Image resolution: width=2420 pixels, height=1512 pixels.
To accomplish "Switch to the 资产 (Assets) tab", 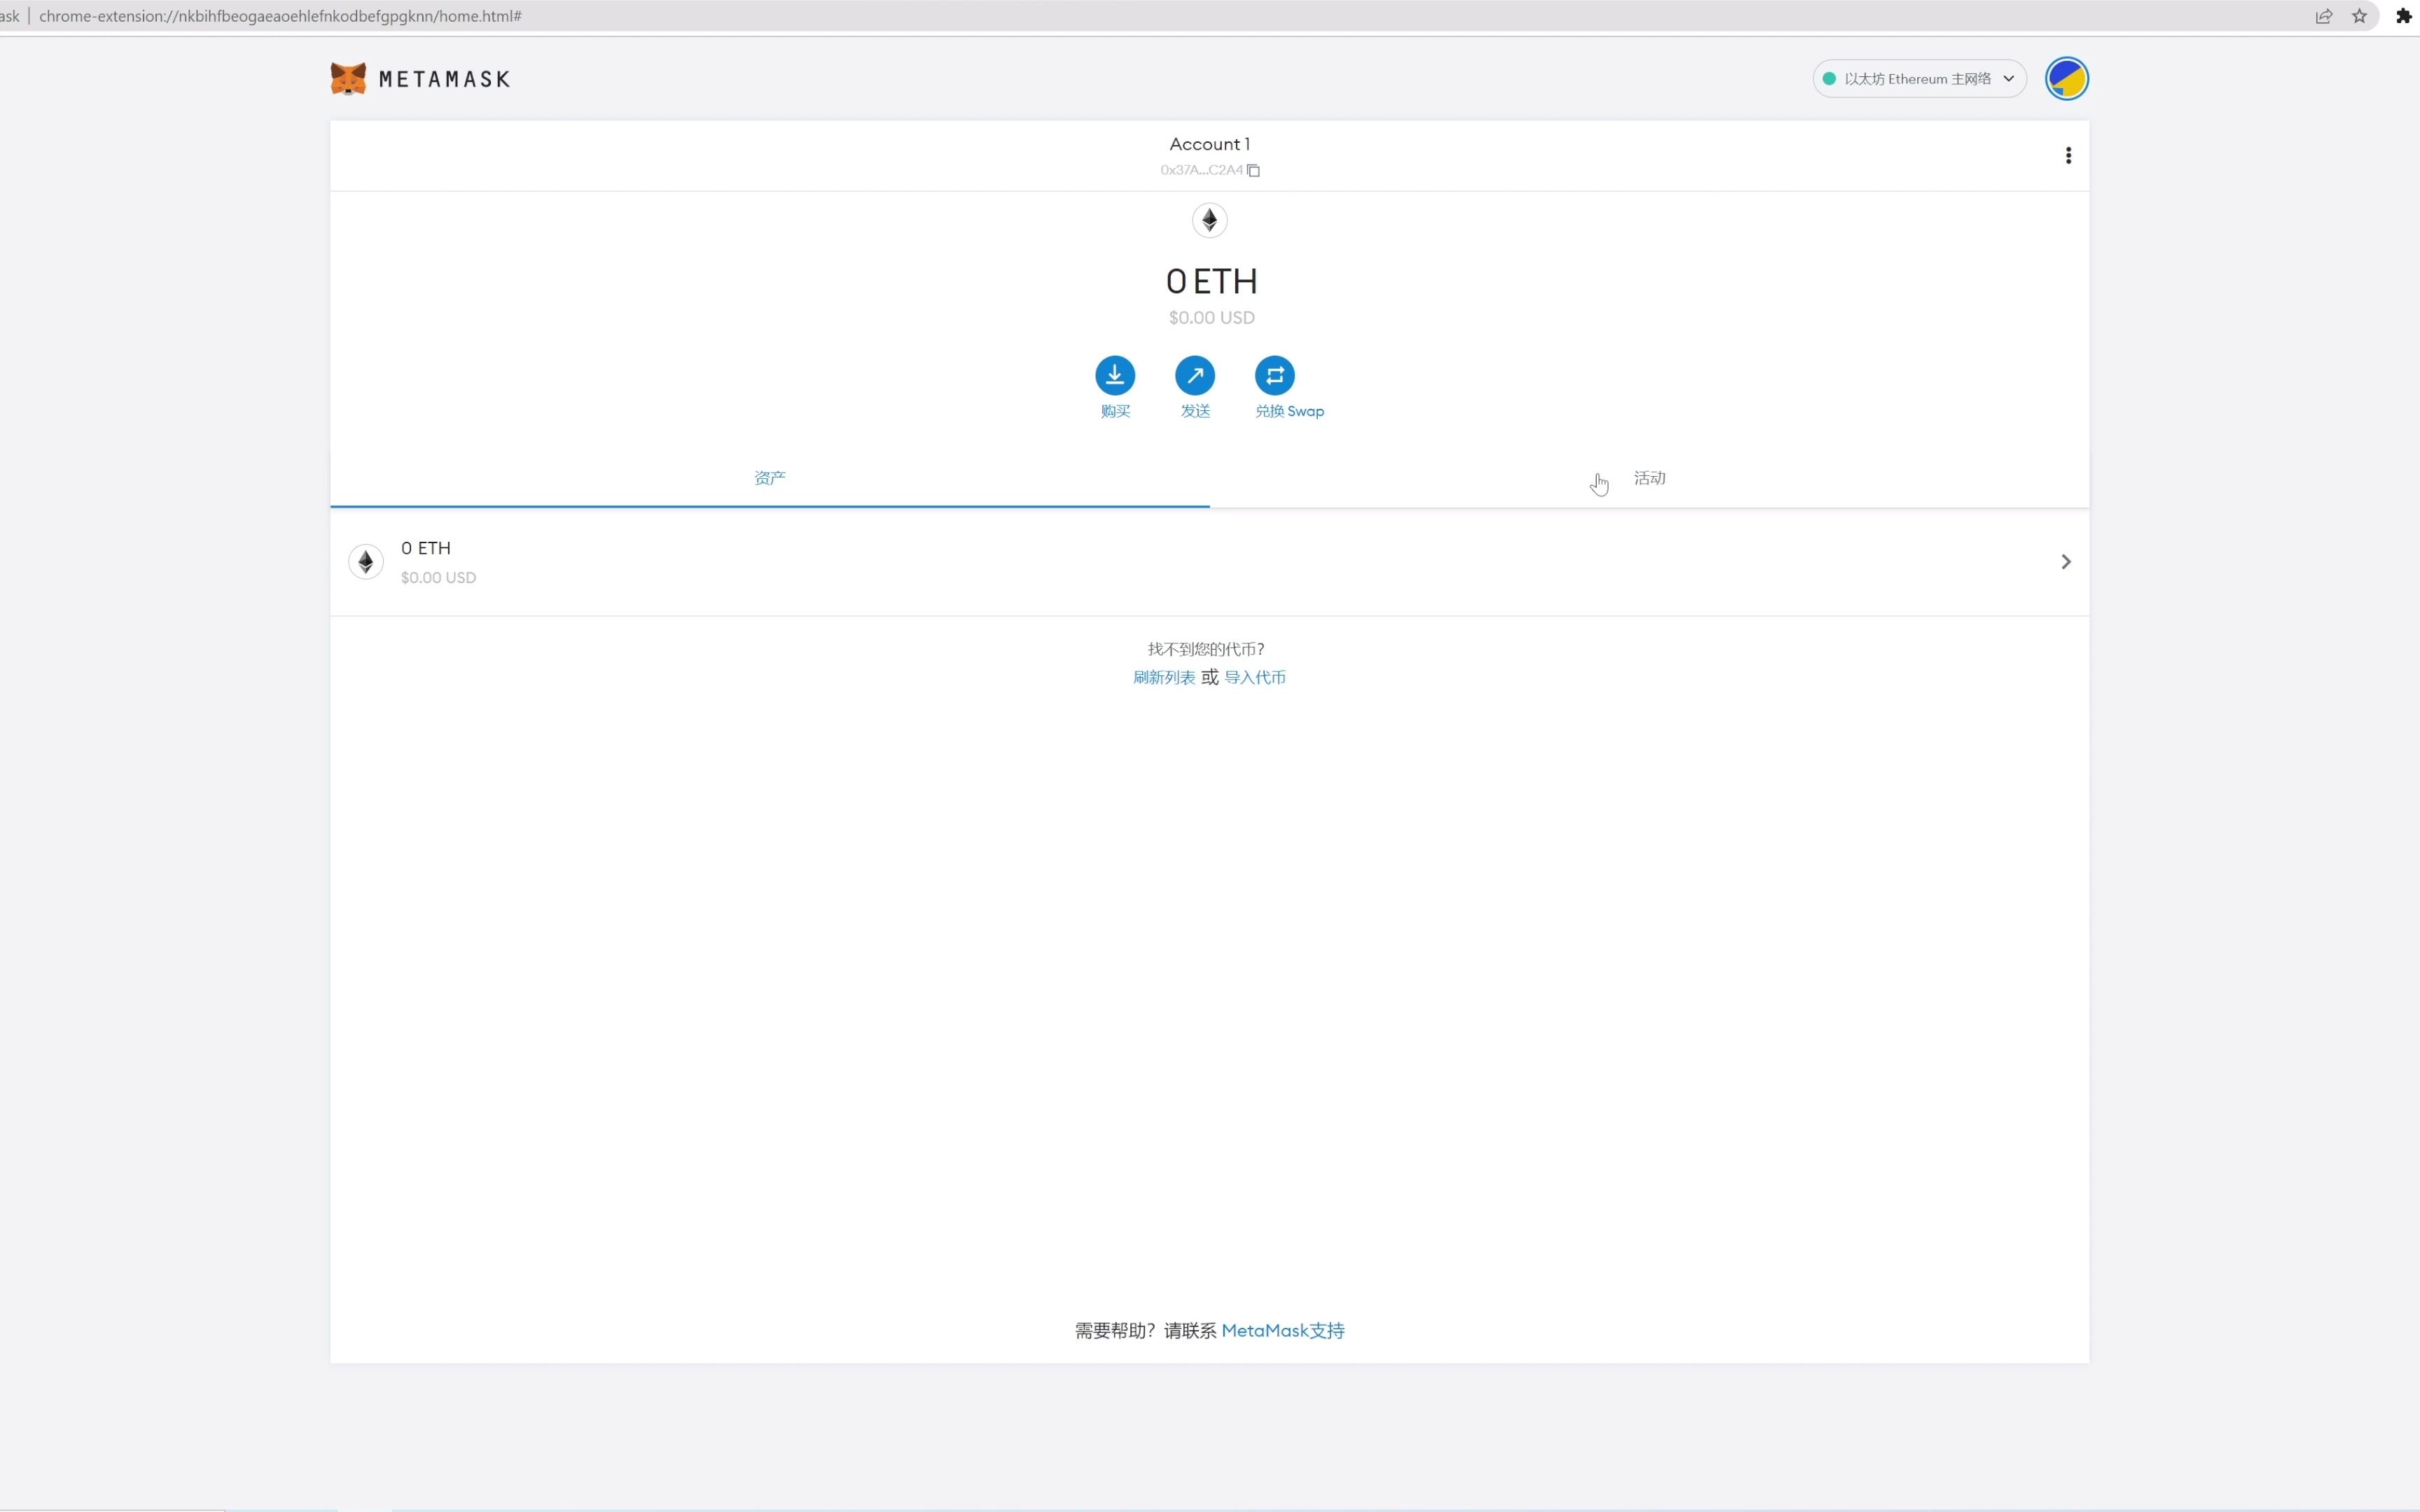I will tap(770, 478).
